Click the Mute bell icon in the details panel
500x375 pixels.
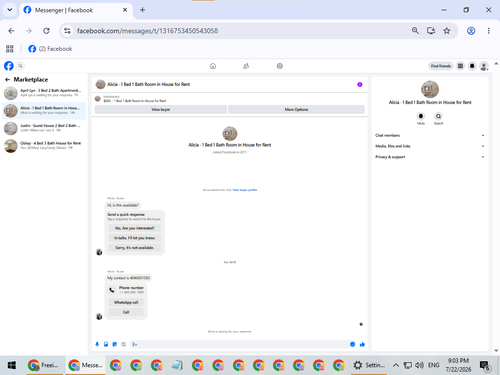point(421,116)
